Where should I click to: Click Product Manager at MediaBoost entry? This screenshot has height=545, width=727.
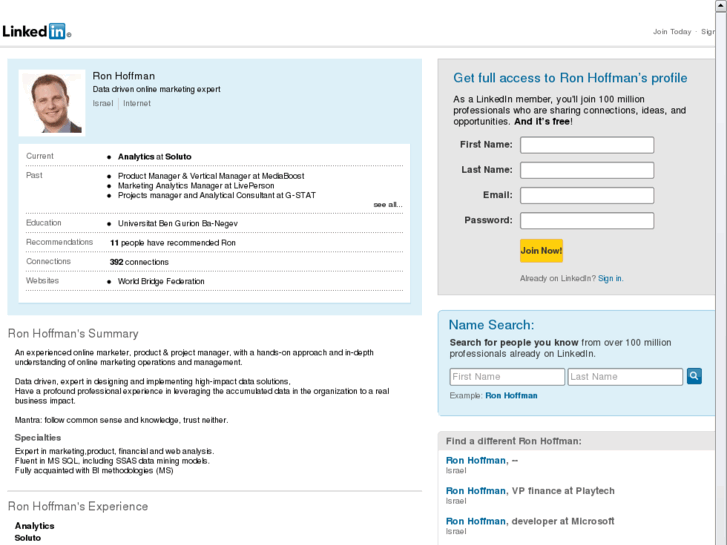[211, 176]
